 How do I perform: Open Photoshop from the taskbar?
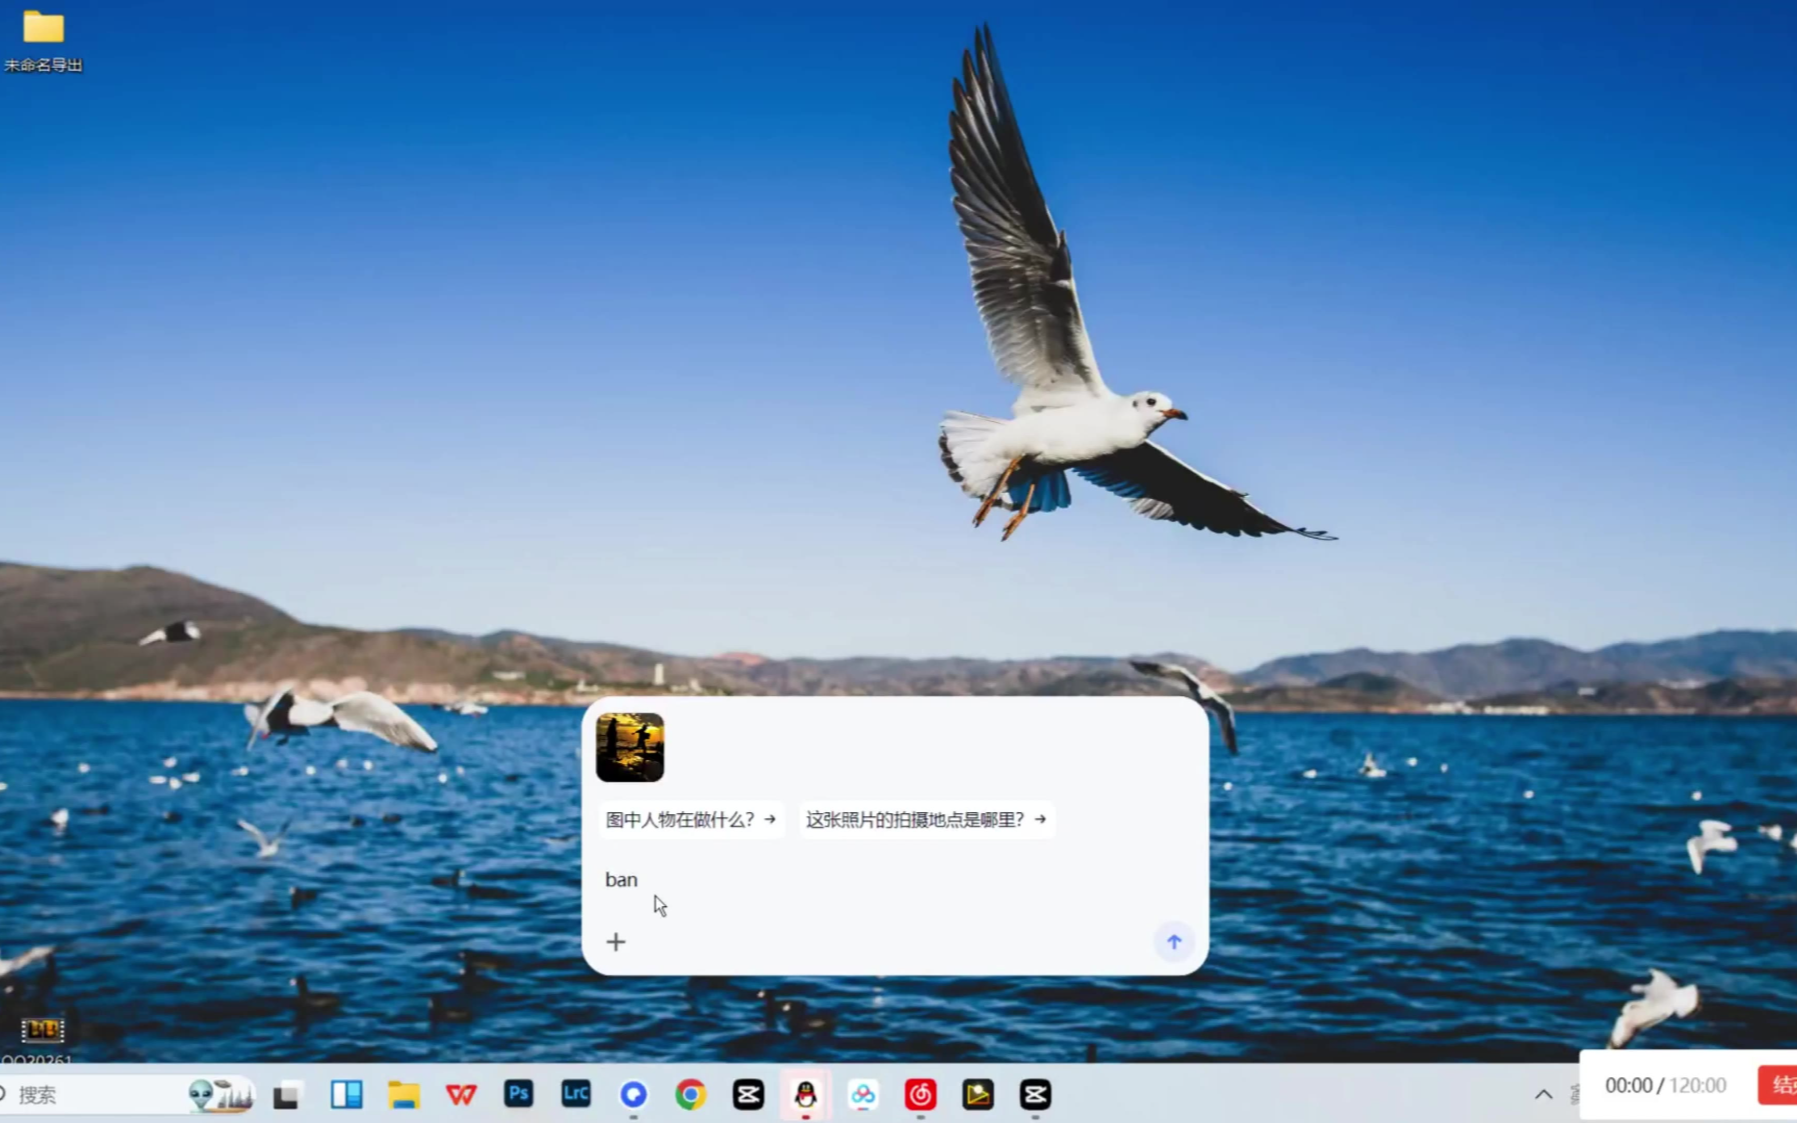point(518,1094)
